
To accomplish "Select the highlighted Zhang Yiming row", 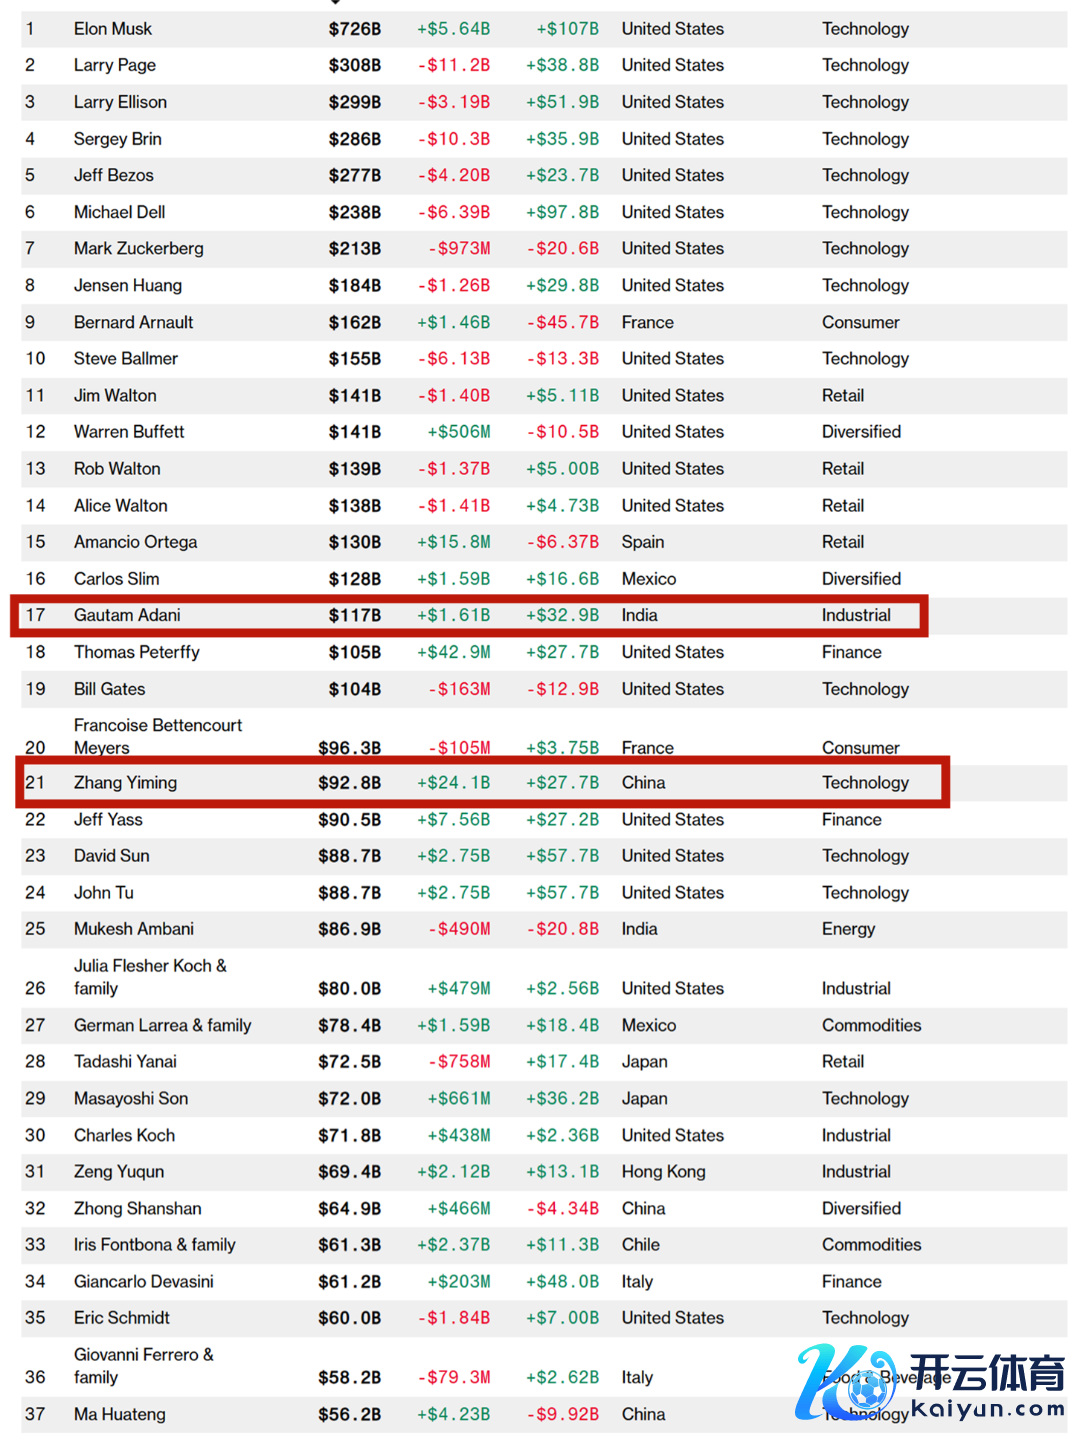I will [x=482, y=782].
